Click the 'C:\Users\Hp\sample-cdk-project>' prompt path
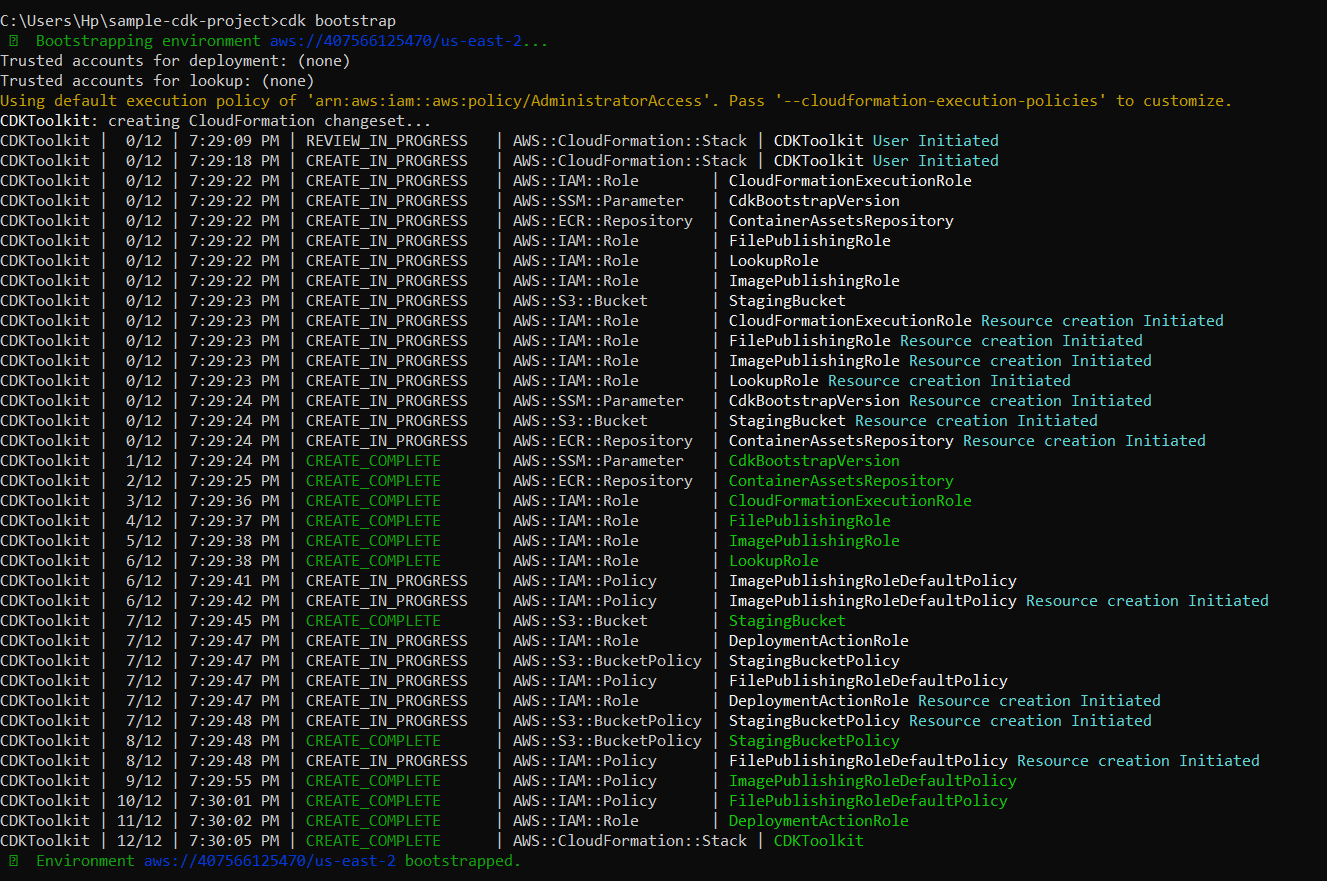The width and height of the screenshot is (1327, 881). (140, 20)
